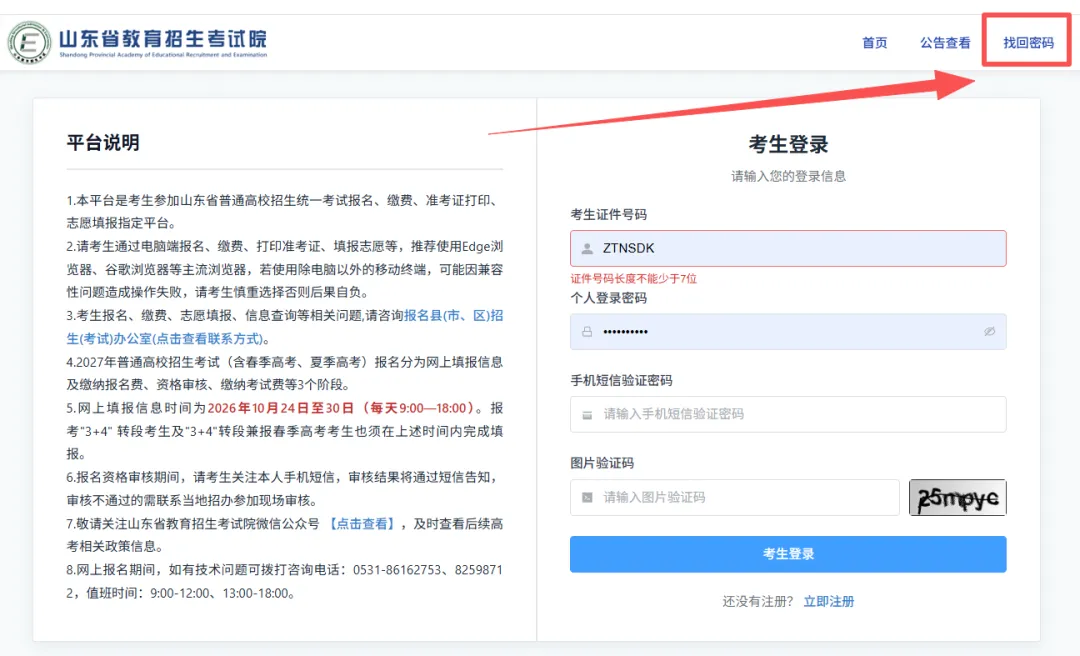
Task: Click the hotline number 0531-86162753
Action: coord(397,570)
